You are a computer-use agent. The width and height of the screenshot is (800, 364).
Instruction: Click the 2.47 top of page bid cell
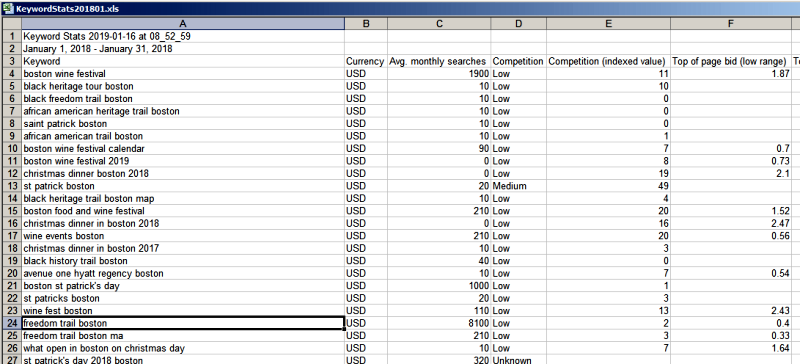click(x=731, y=224)
